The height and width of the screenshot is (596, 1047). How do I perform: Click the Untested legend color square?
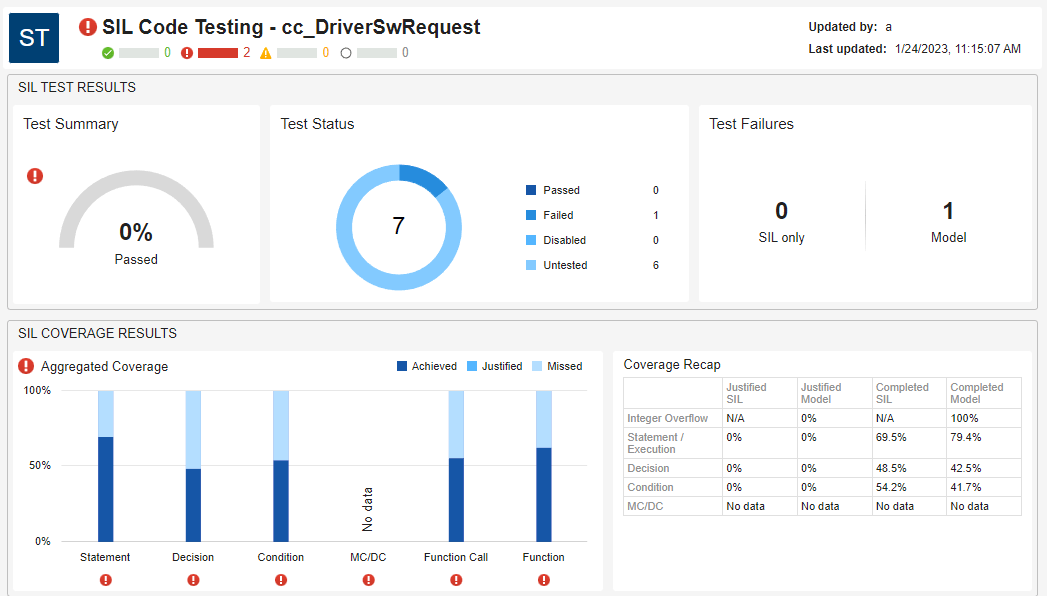pyautogui.click(x=531, y=265)
